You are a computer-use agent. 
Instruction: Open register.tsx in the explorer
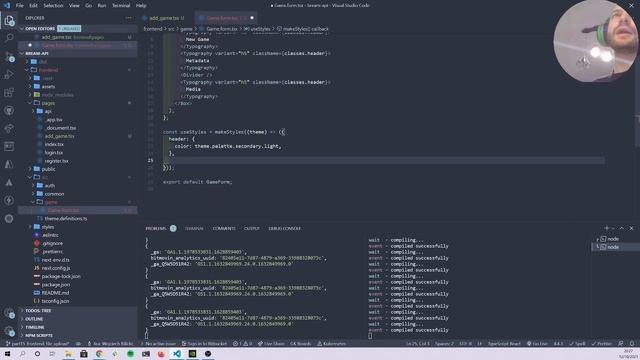pos(56,161)
